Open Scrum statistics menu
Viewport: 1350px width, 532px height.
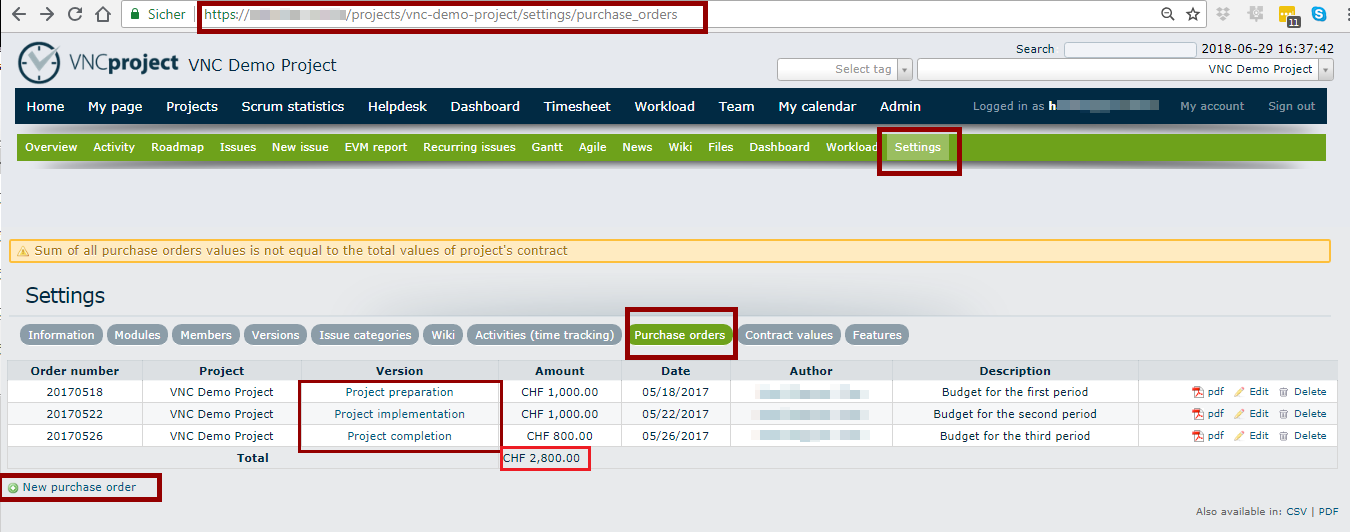pyautogui.click(x=292, y=106)
